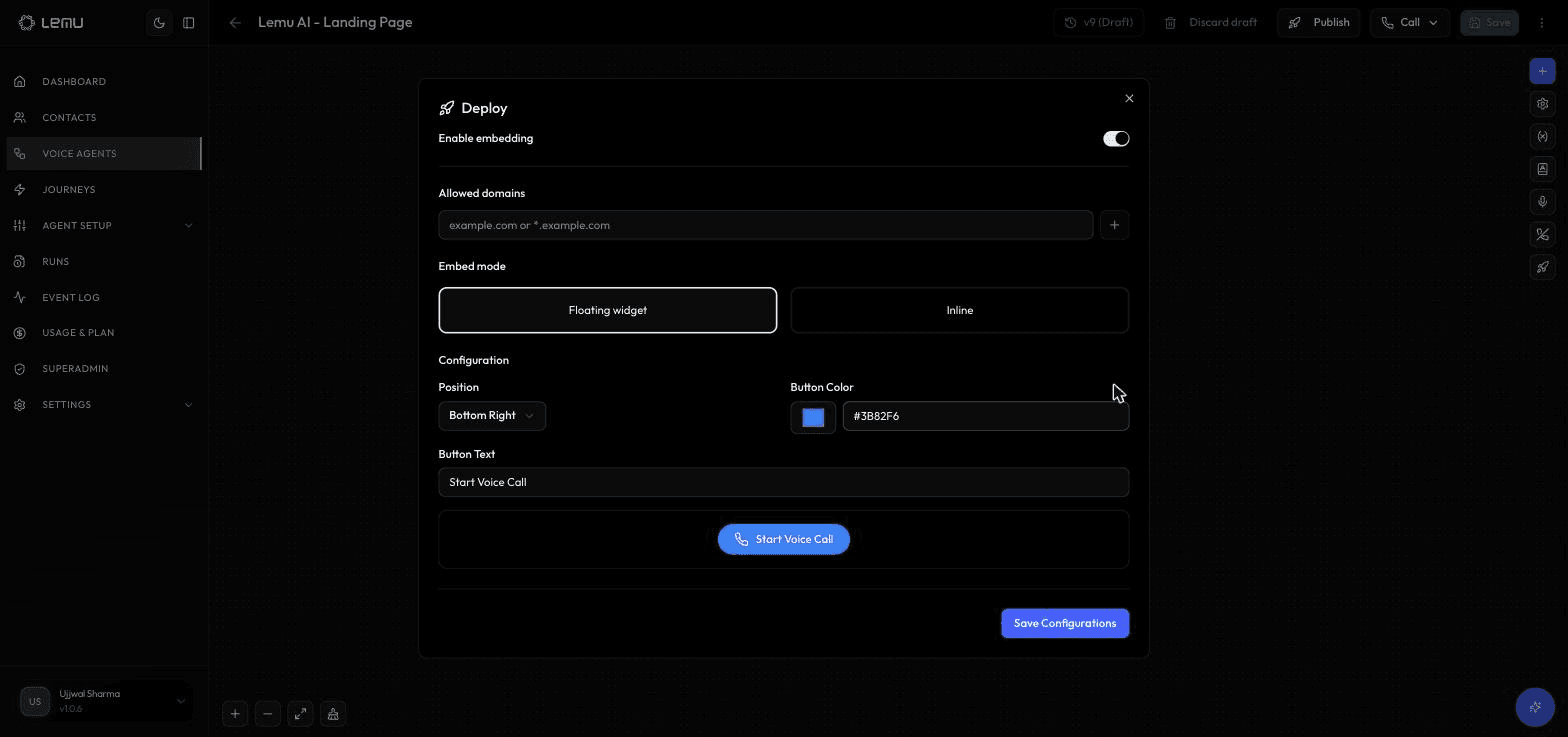The width and height of the screenshot is (1568, 737).
Task: Expand the Call dropdown
Action: click(x=1410, y=23)
